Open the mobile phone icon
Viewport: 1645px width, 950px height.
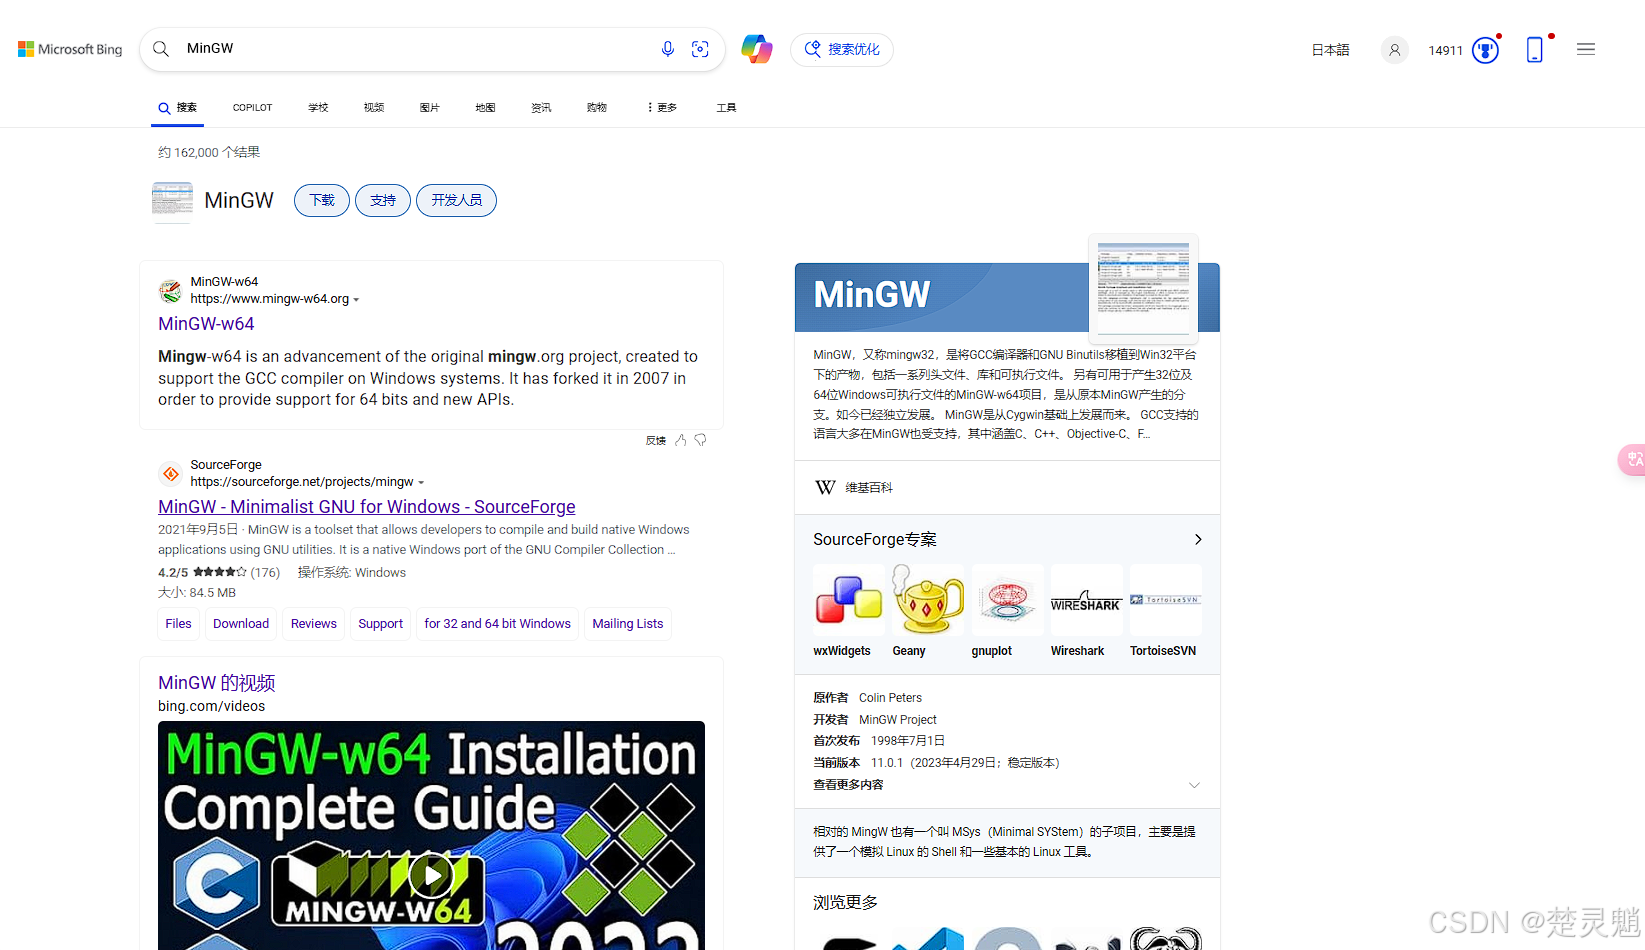click(x=1535, y=50)
